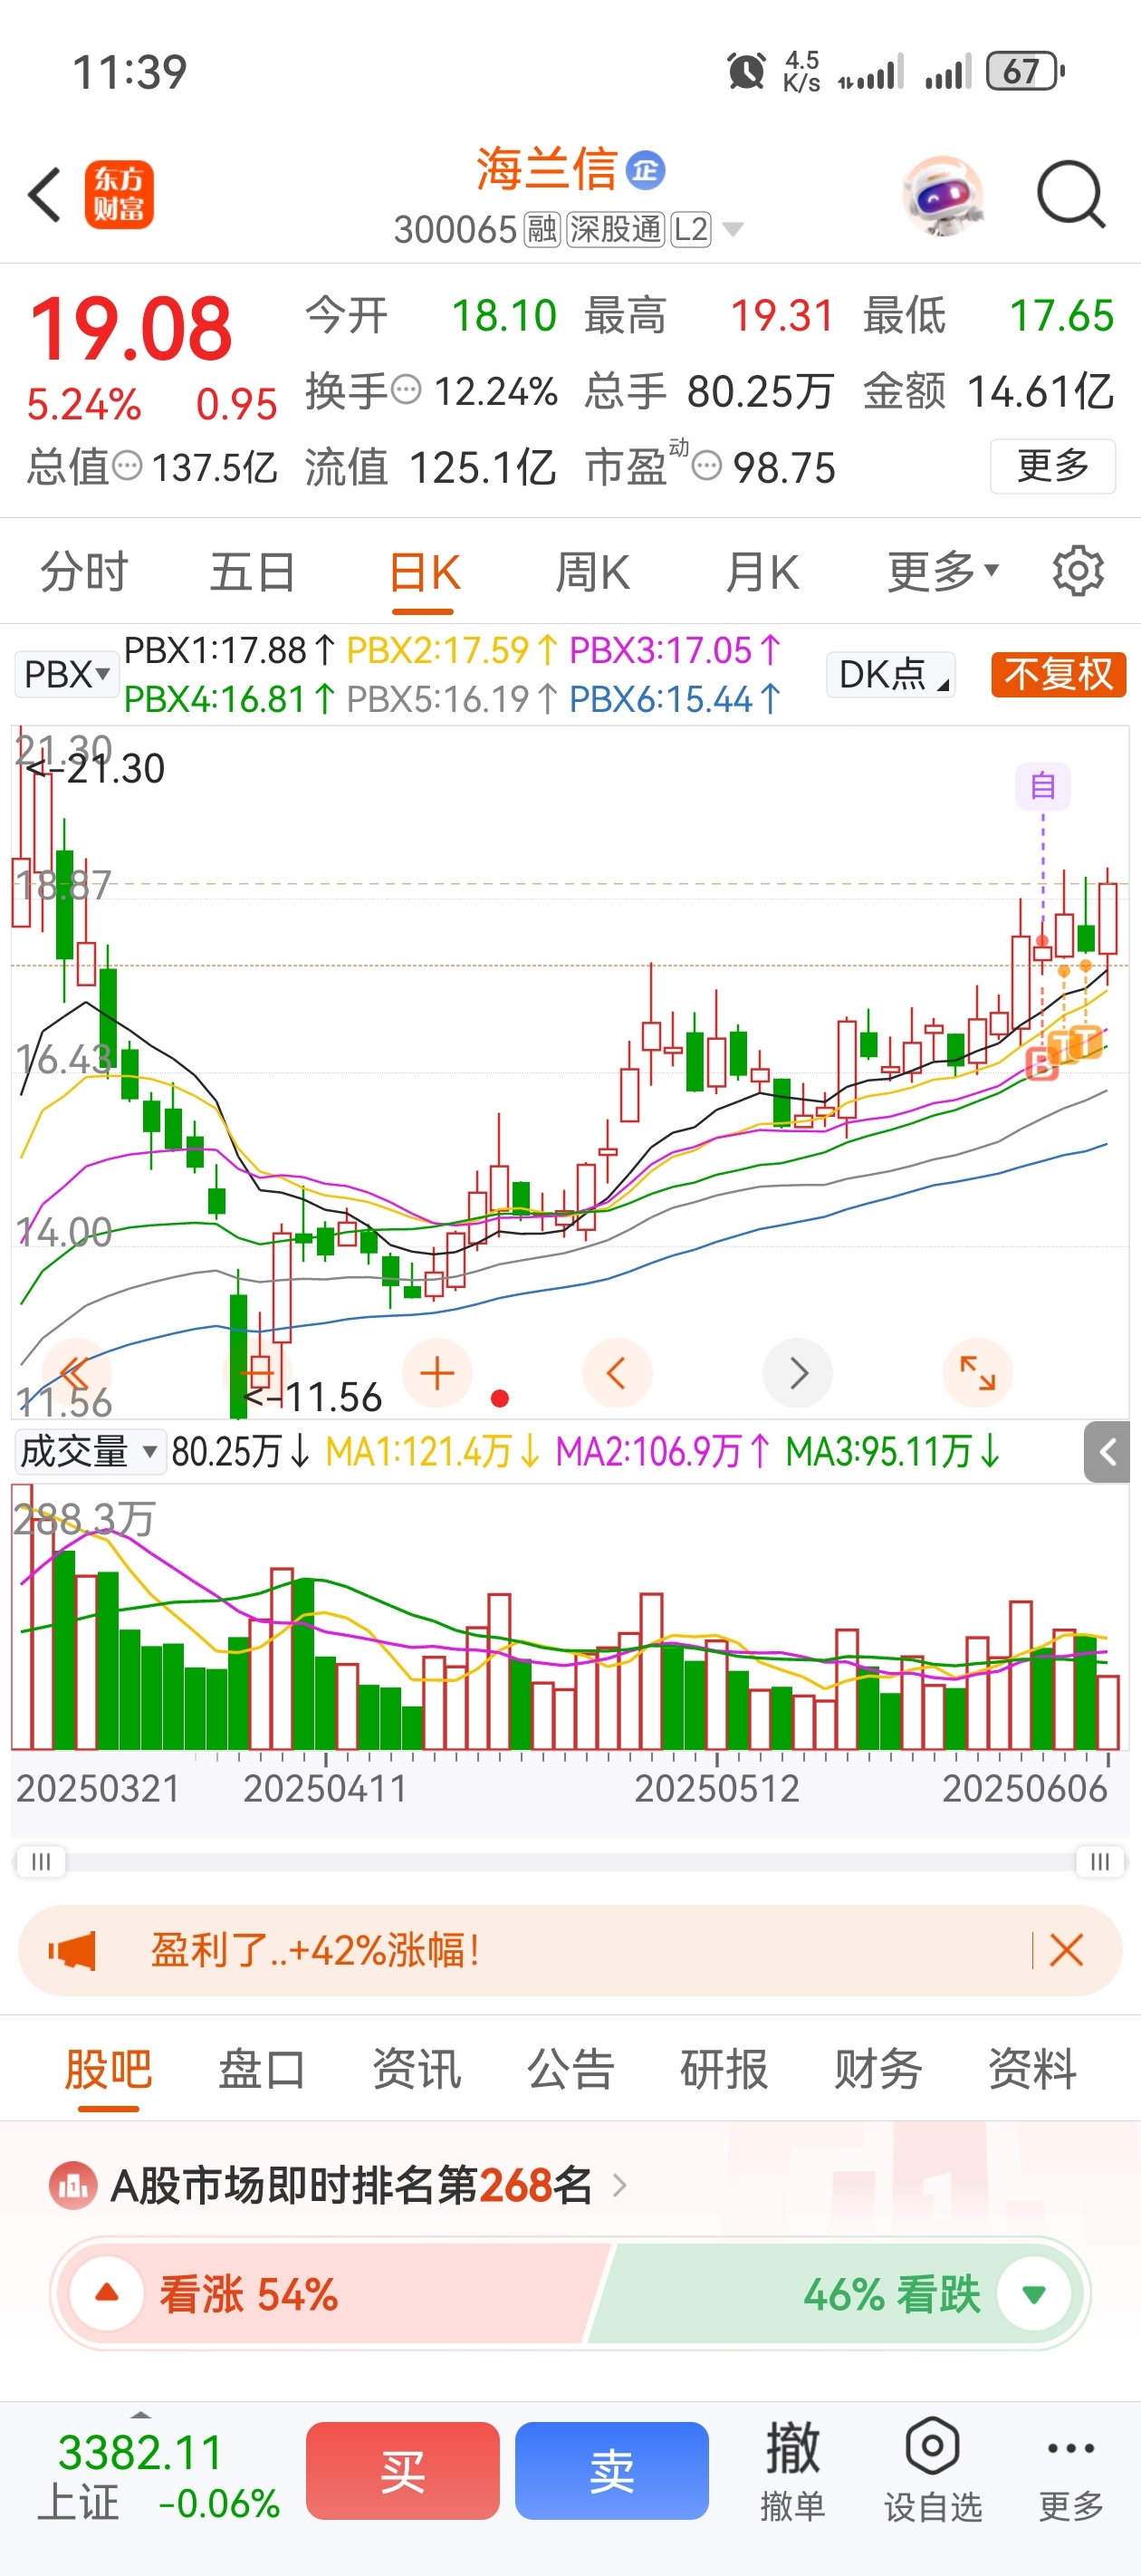Vote 看涨 with up arrow button
Image resolution: width=1141 pixels, height=2576 pixels.
(107, 2293)
